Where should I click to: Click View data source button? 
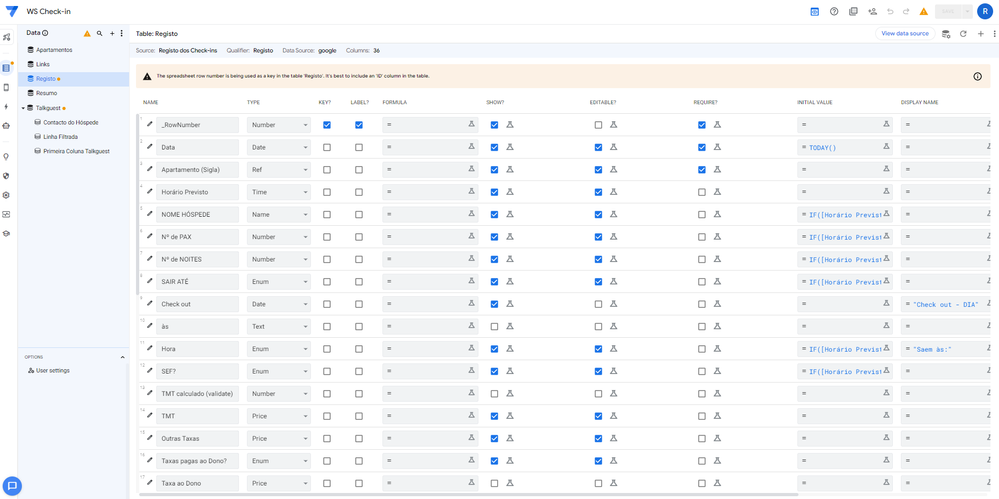905,33
